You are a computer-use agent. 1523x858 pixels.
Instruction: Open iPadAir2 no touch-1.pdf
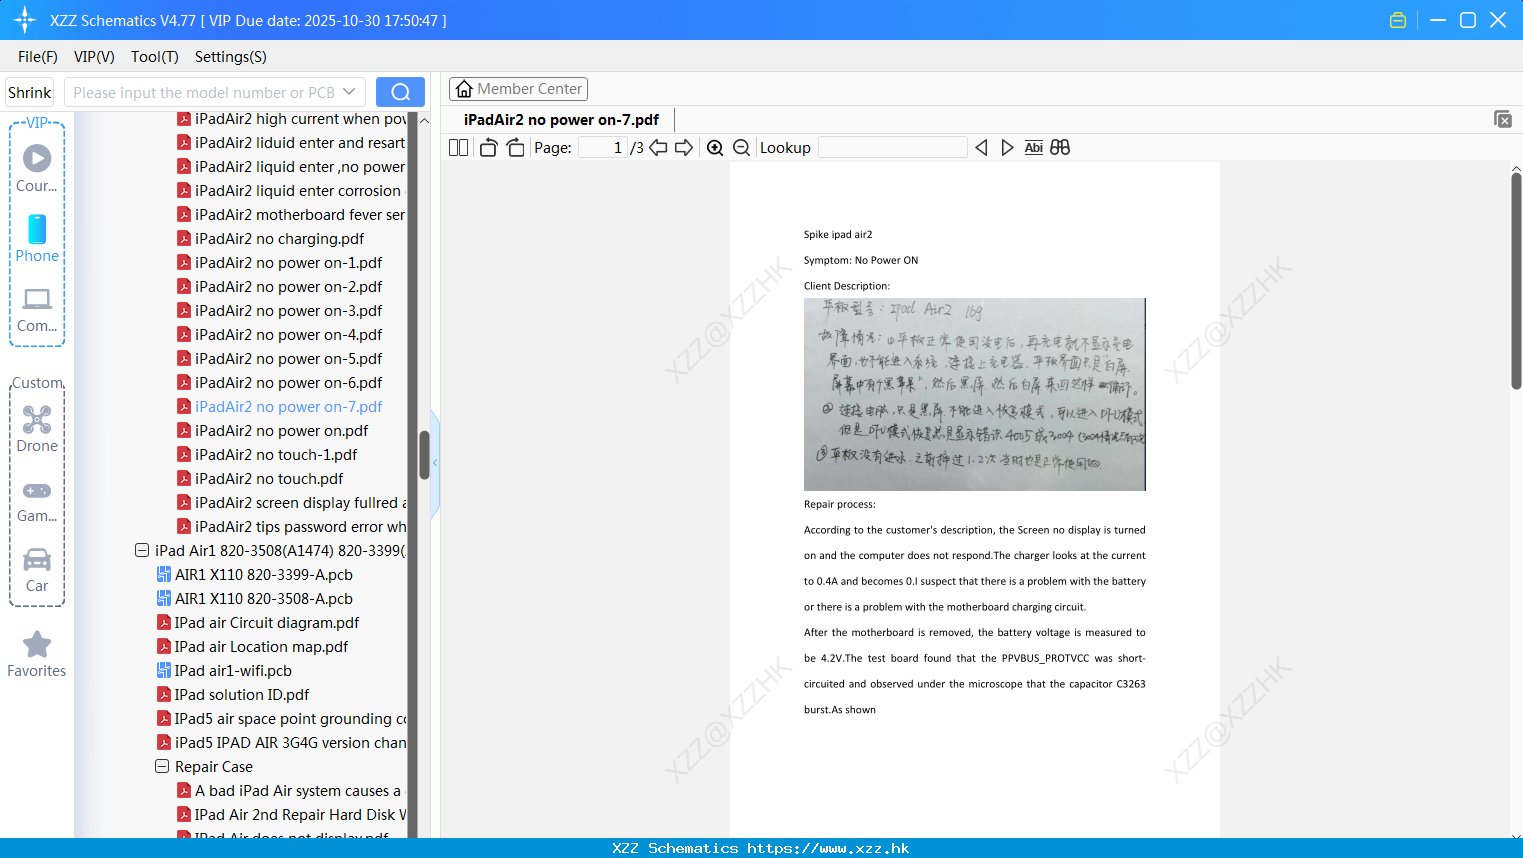click(x=276, y=455)
